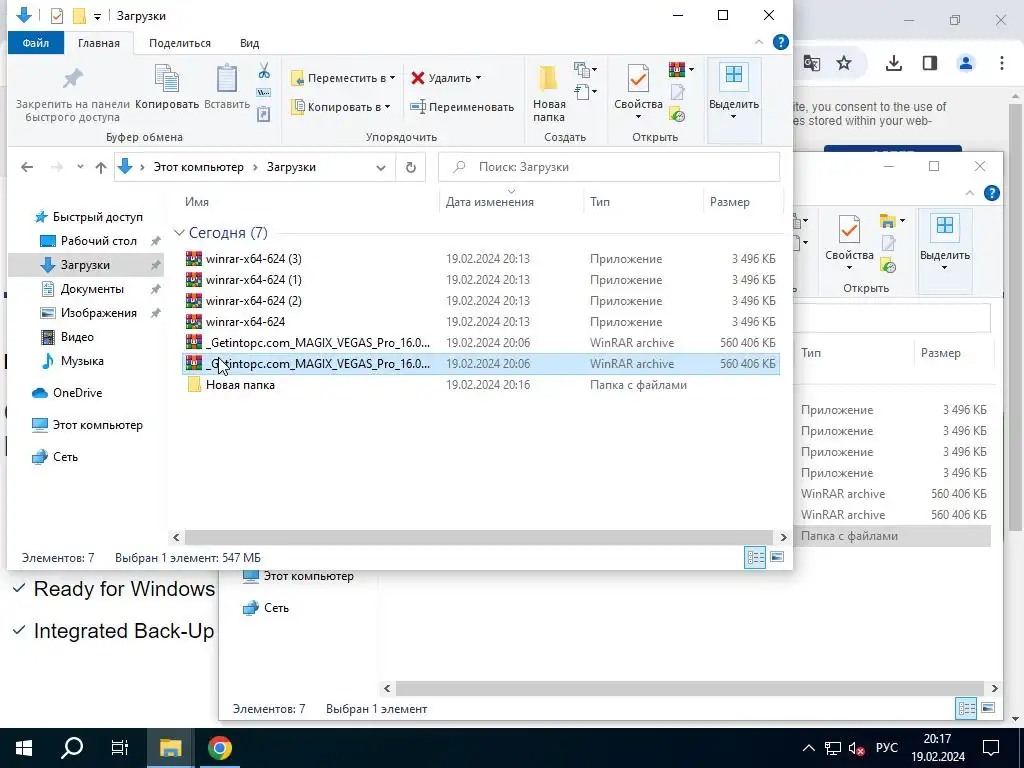
Task: Click the Rename button
Action: click(462, 106)
